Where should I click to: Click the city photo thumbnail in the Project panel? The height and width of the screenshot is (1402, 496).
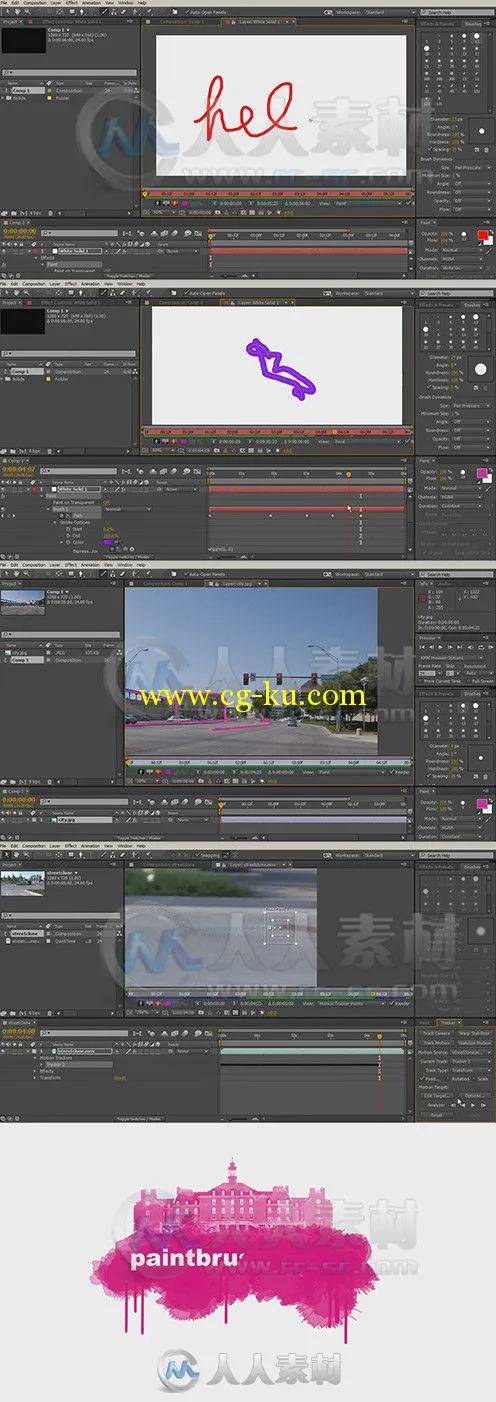[x=23, y=602]
